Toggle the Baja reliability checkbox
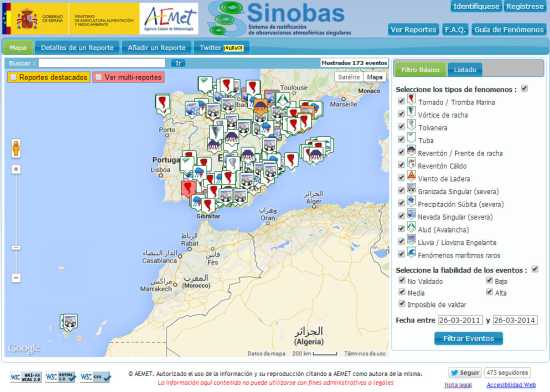550x392 pixels. (489, 280)
